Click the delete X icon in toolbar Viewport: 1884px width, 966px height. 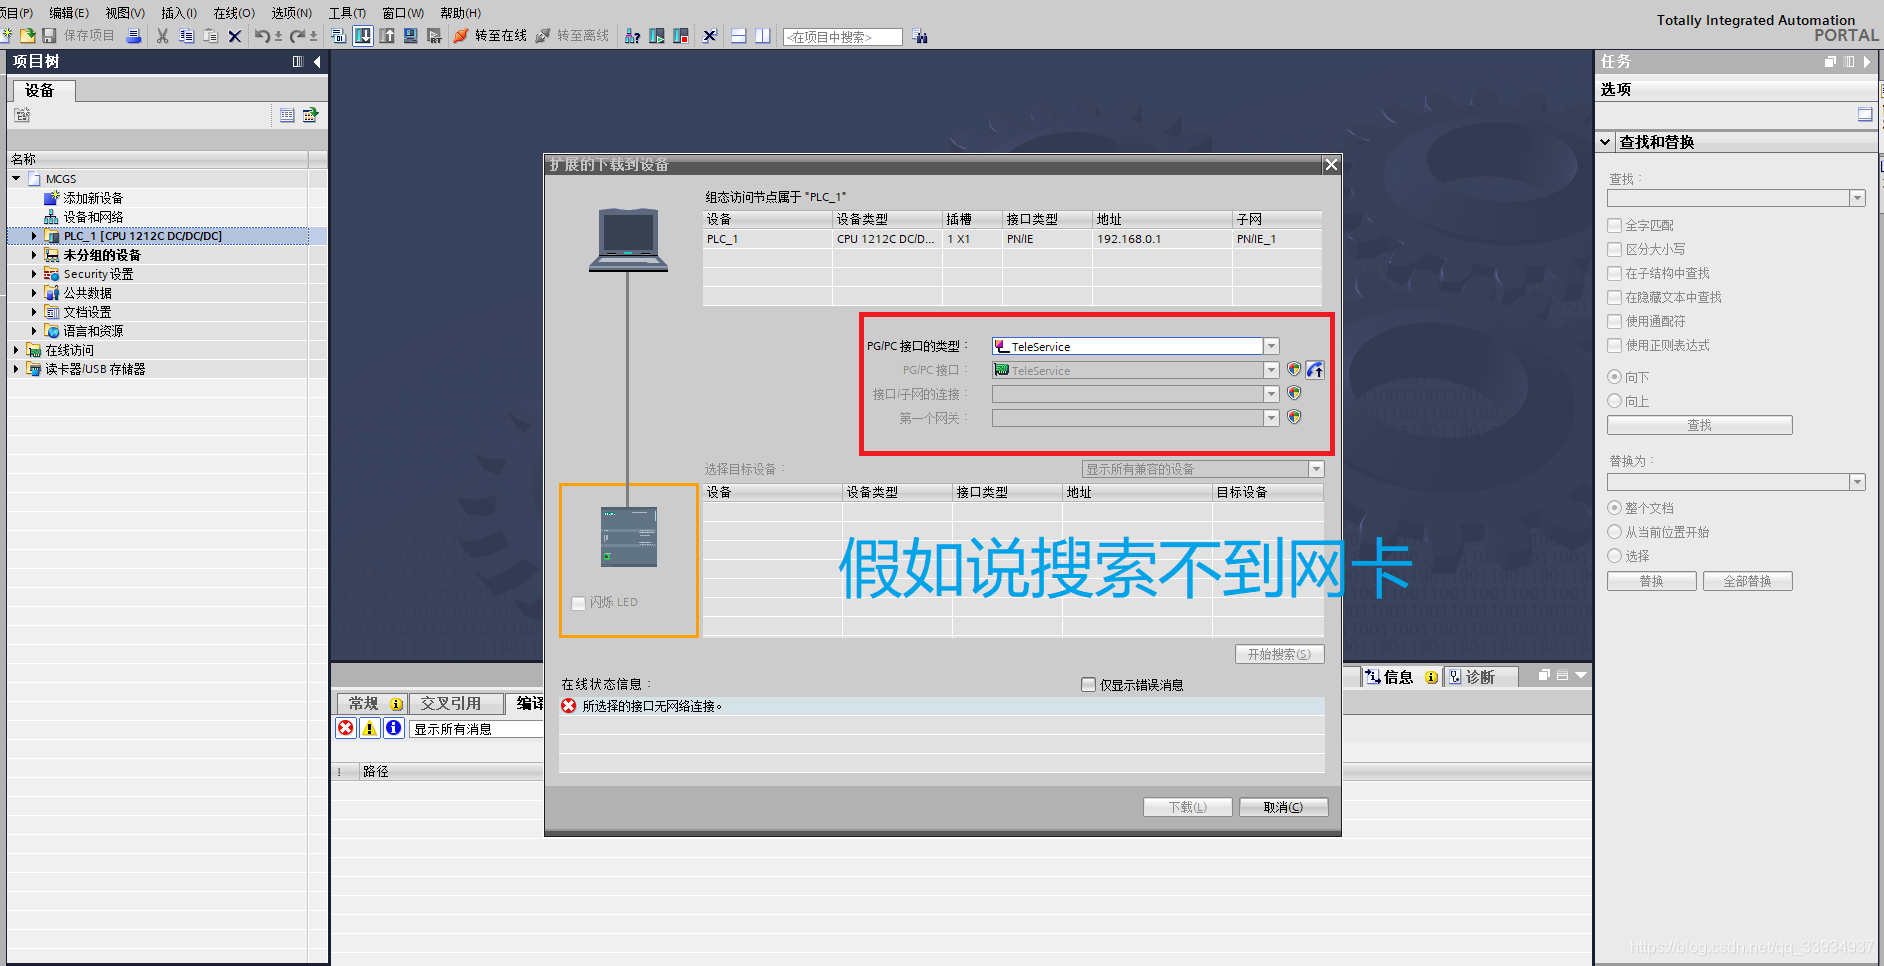pyautogui.click(x=235, y=36)
